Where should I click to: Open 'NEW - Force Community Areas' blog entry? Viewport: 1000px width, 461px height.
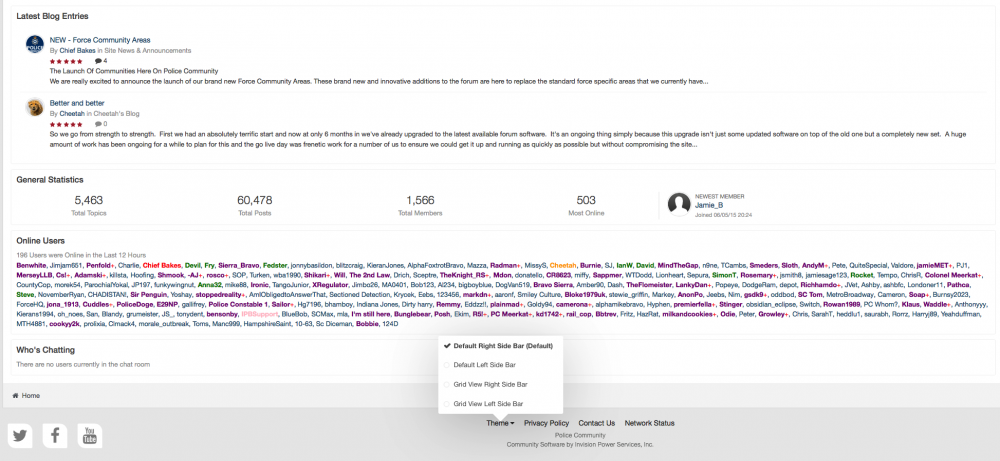[100, 40]
